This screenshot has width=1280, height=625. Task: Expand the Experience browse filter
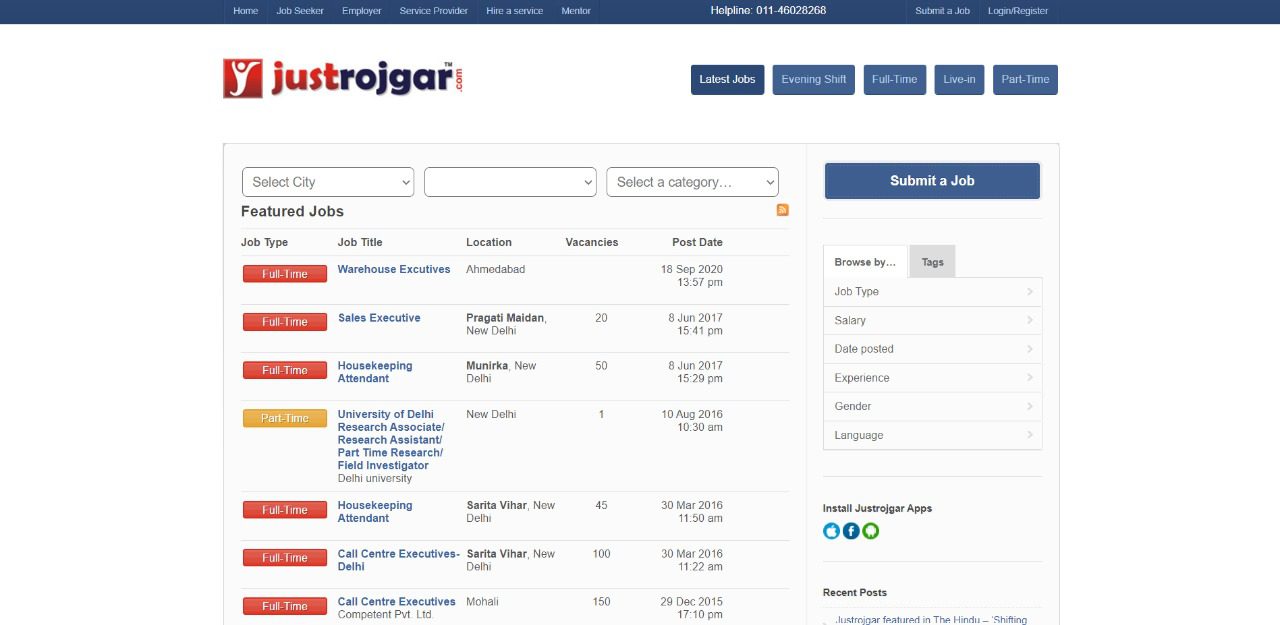coord(932,378)
